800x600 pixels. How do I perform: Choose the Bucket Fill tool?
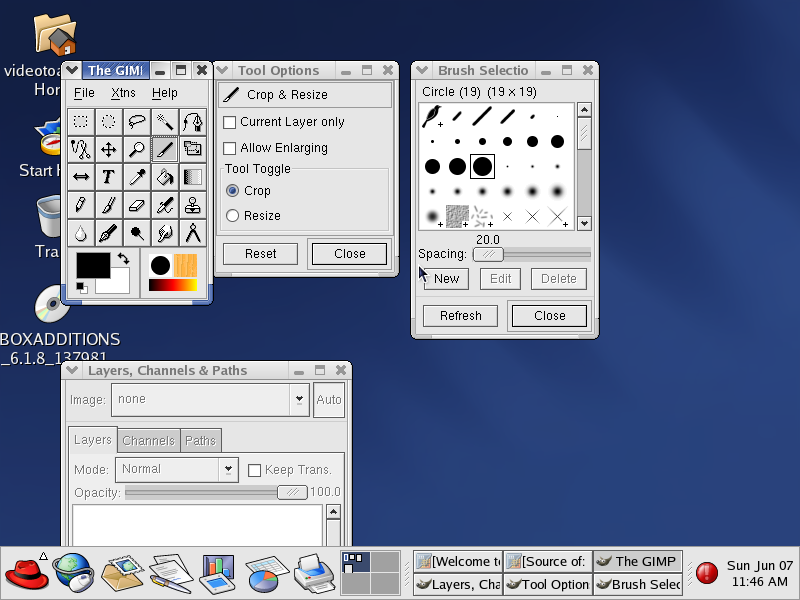coord(165,178)
